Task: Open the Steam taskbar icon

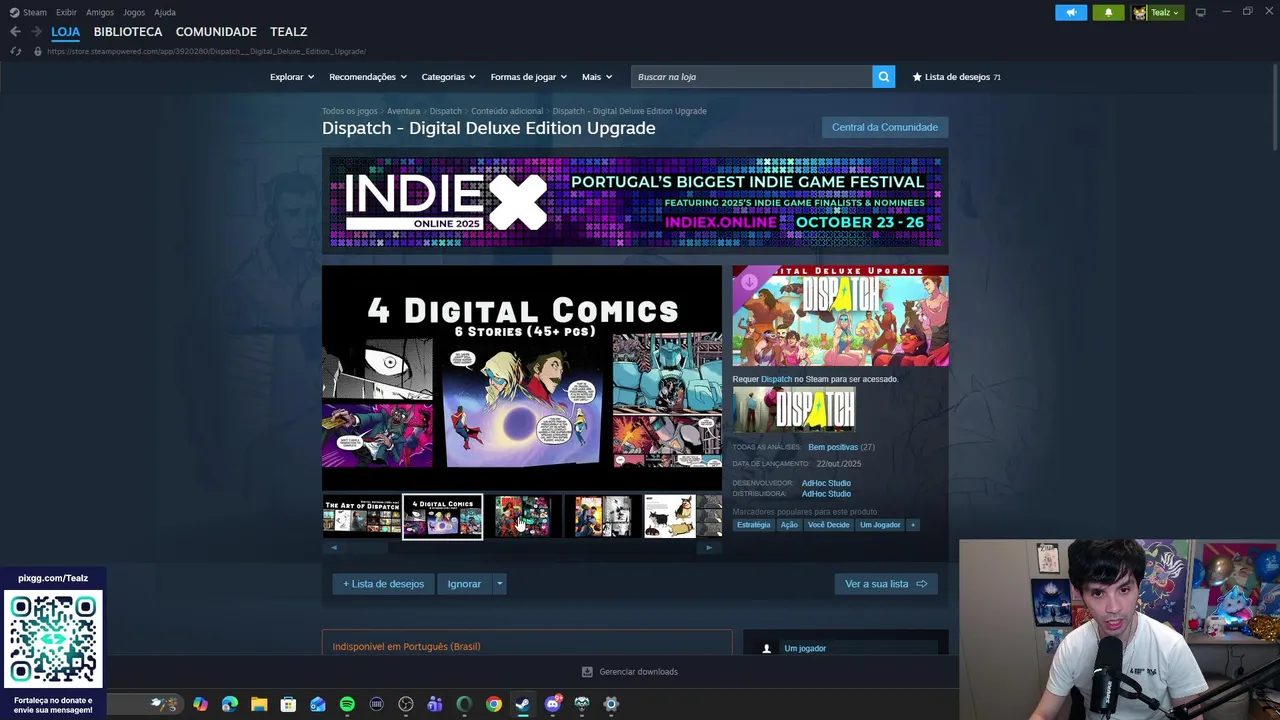Action: coord(523,704)
